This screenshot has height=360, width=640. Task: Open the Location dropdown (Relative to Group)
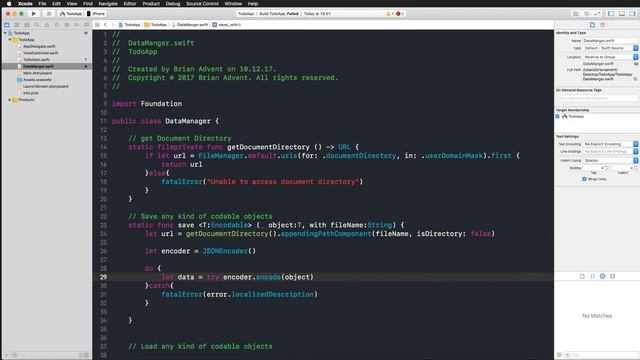(610, 57)
